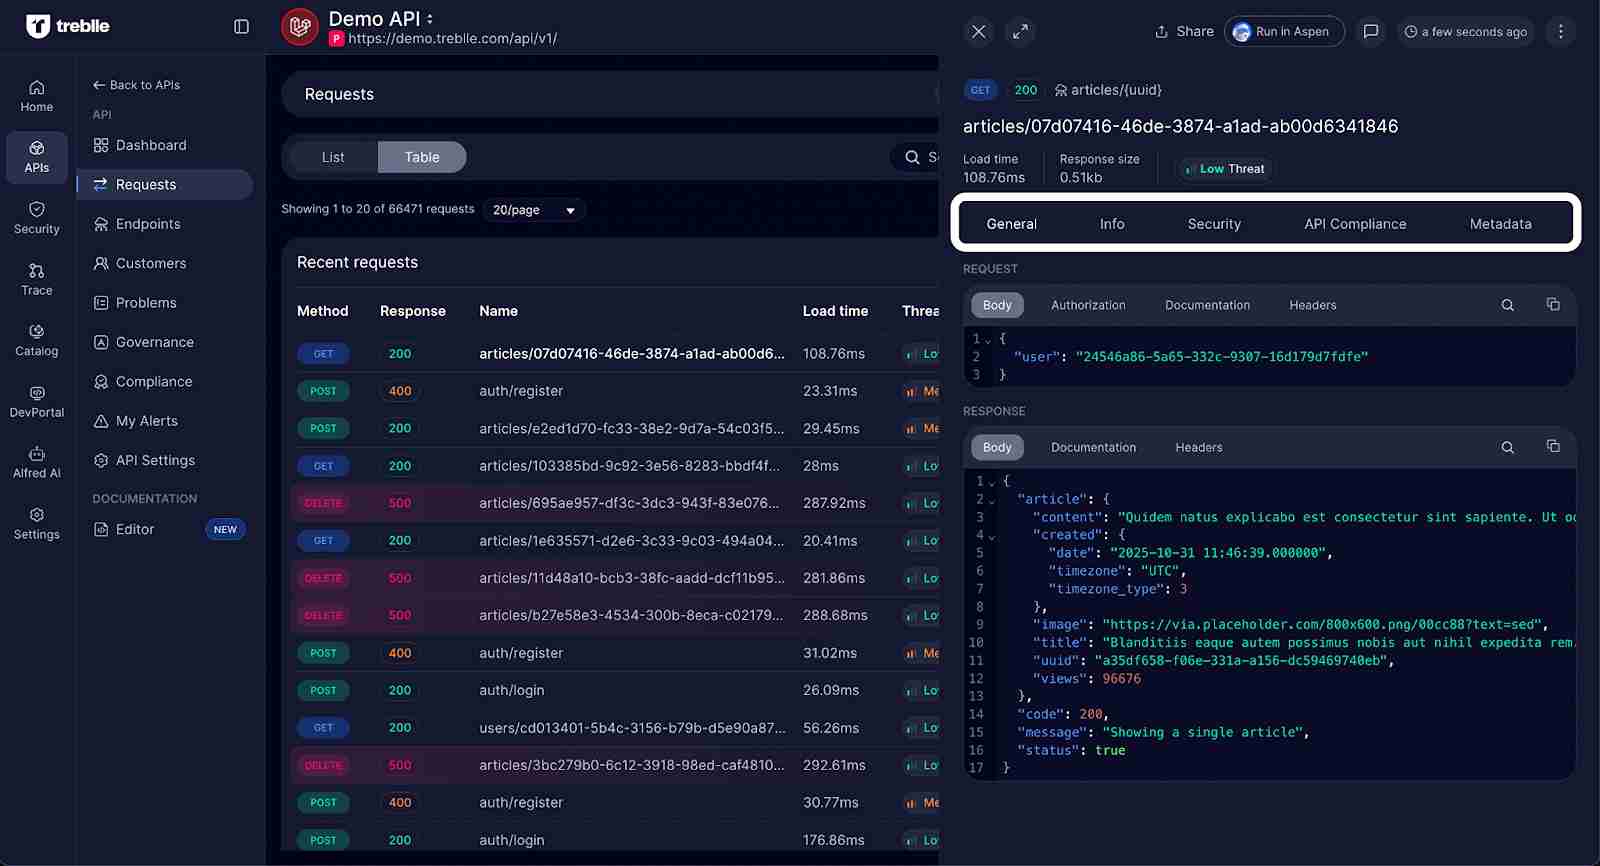Go back via Back to APIs link

pos(136,85)
